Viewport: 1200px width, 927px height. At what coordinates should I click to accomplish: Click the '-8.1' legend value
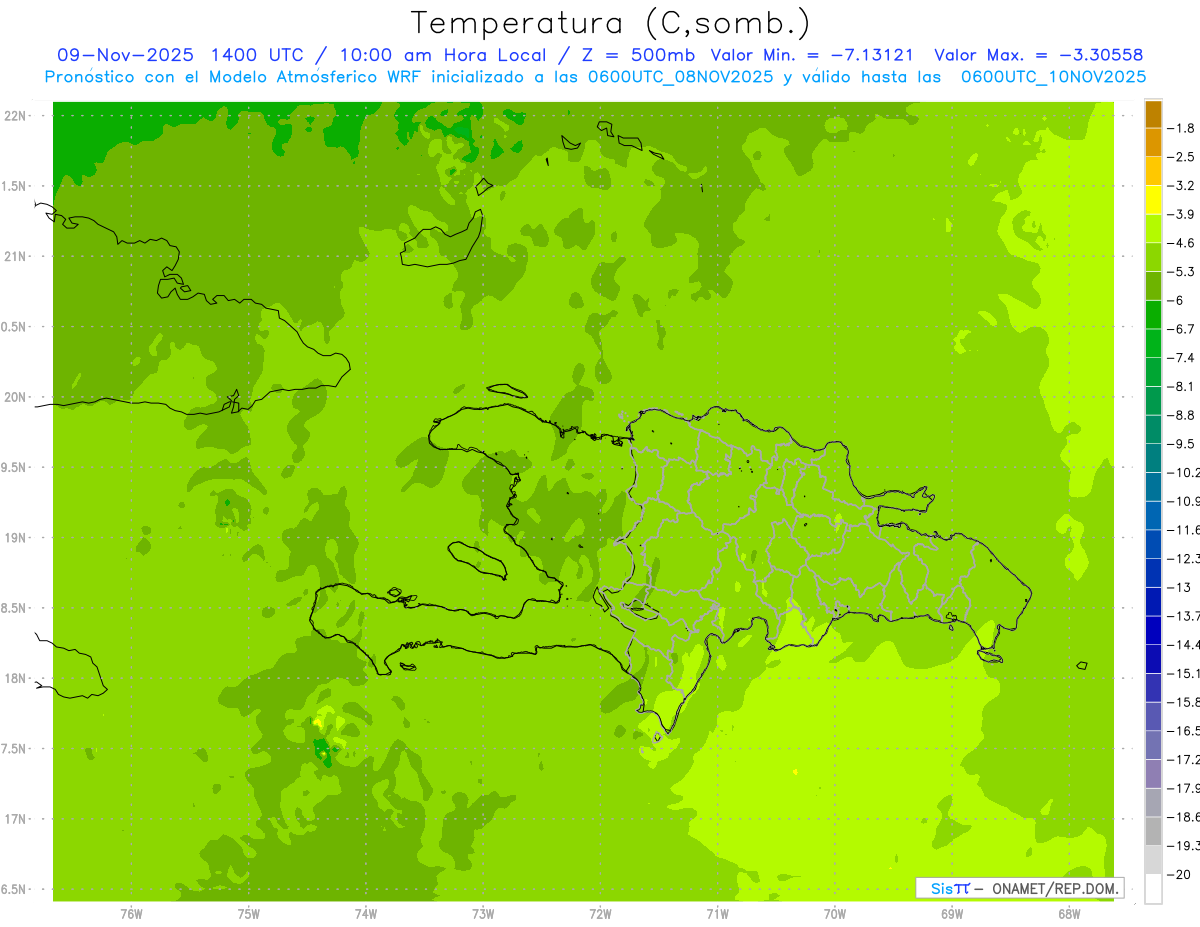click(1182, 386)
